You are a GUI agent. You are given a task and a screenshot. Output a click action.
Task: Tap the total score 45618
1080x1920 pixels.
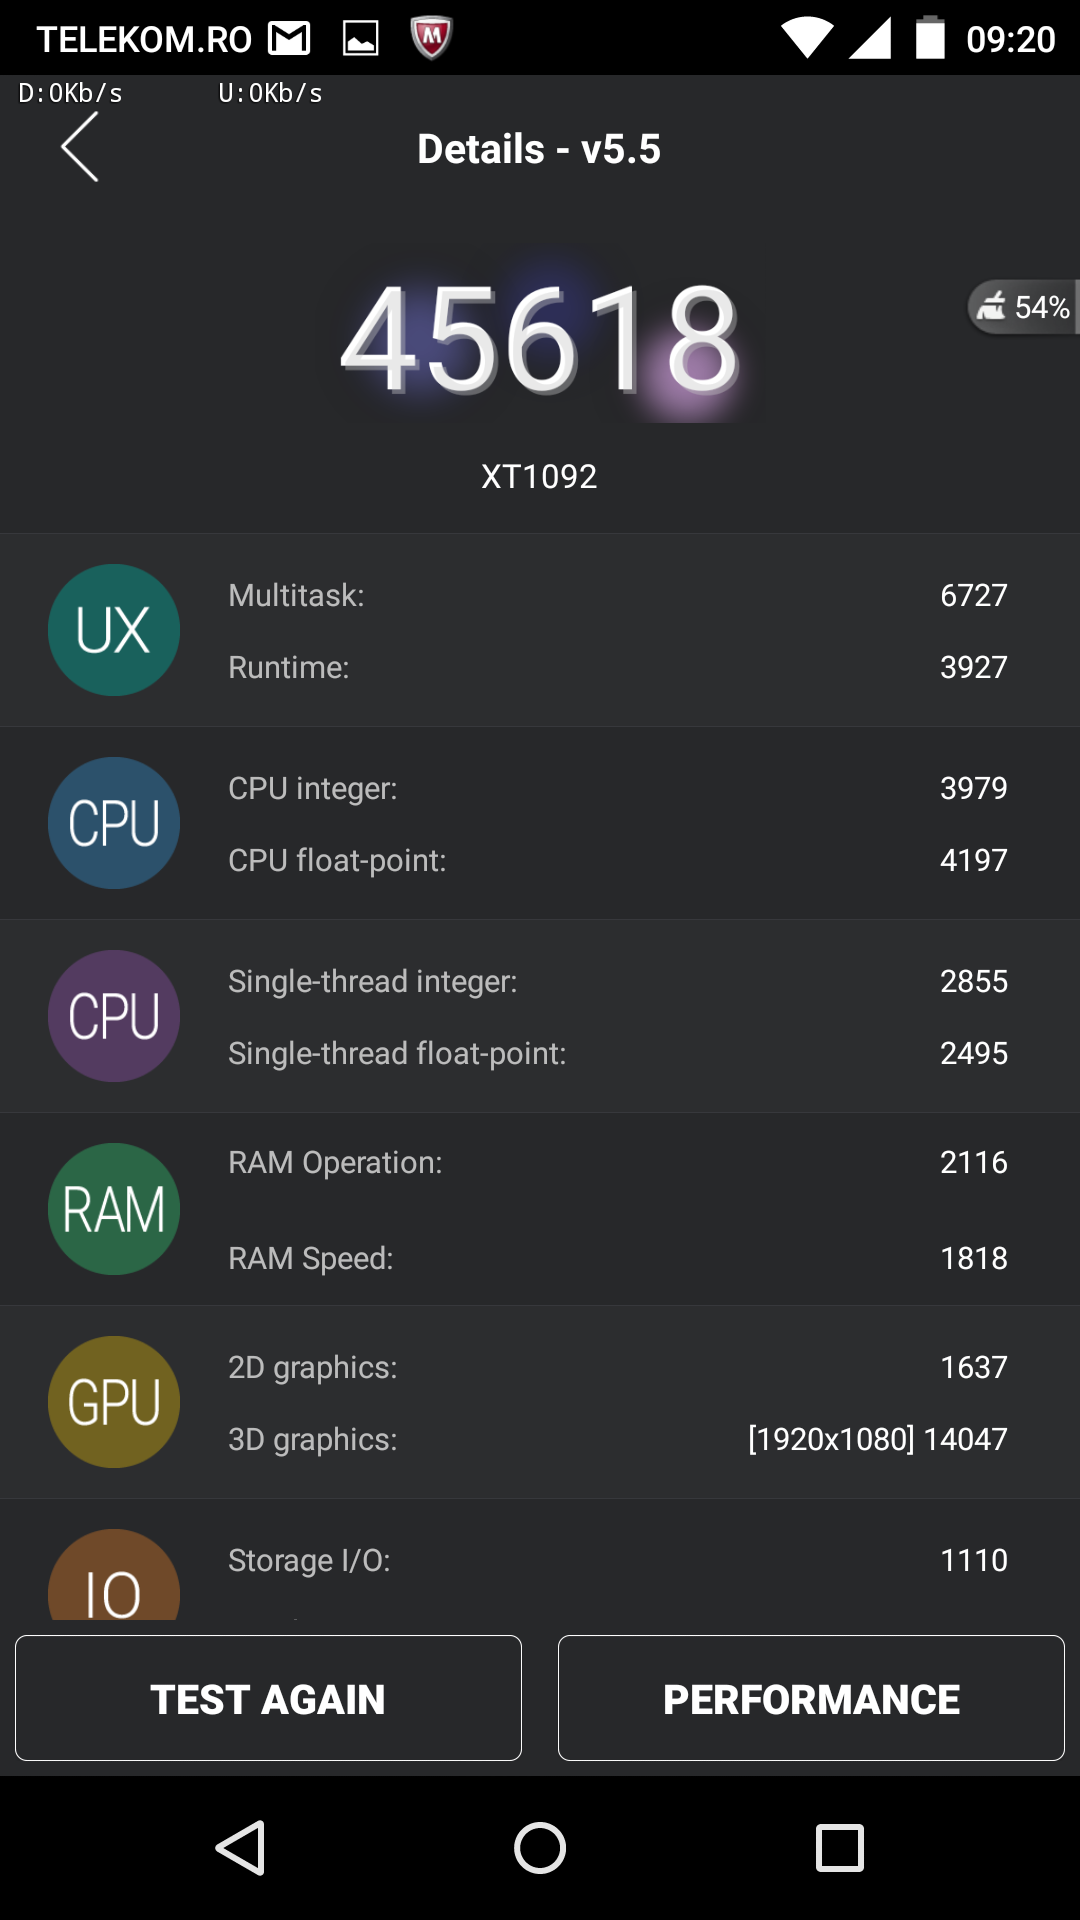point(540,340)
